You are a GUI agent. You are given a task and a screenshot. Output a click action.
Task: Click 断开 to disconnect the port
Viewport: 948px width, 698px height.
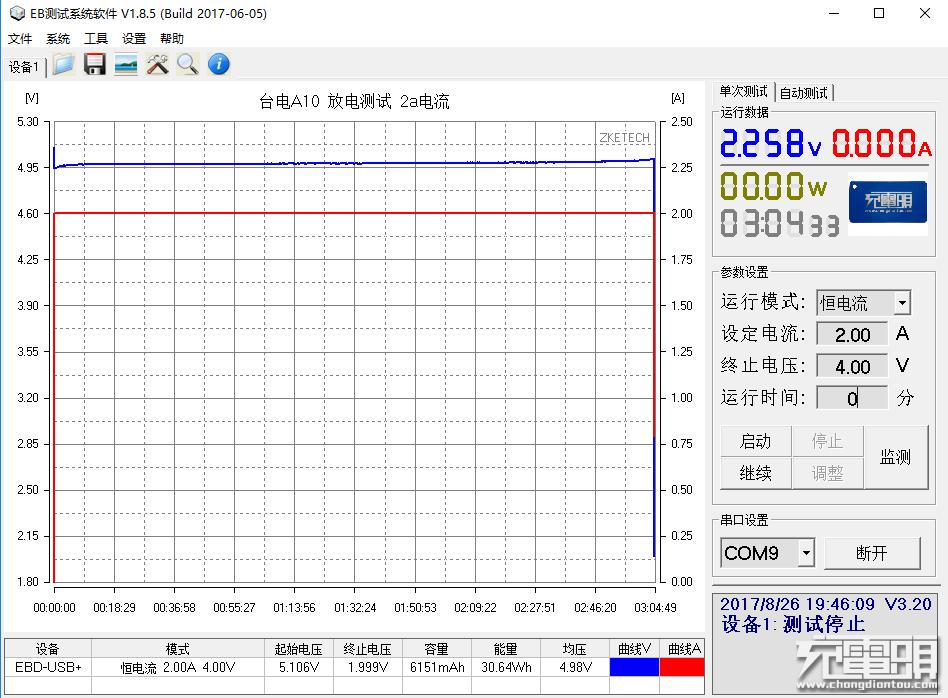(x=874, y=552)
